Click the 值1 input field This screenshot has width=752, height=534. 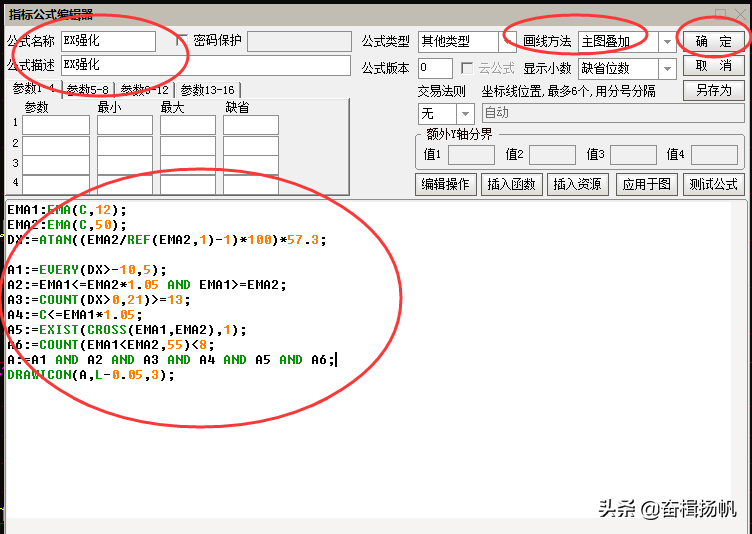(x=471, y=155)
